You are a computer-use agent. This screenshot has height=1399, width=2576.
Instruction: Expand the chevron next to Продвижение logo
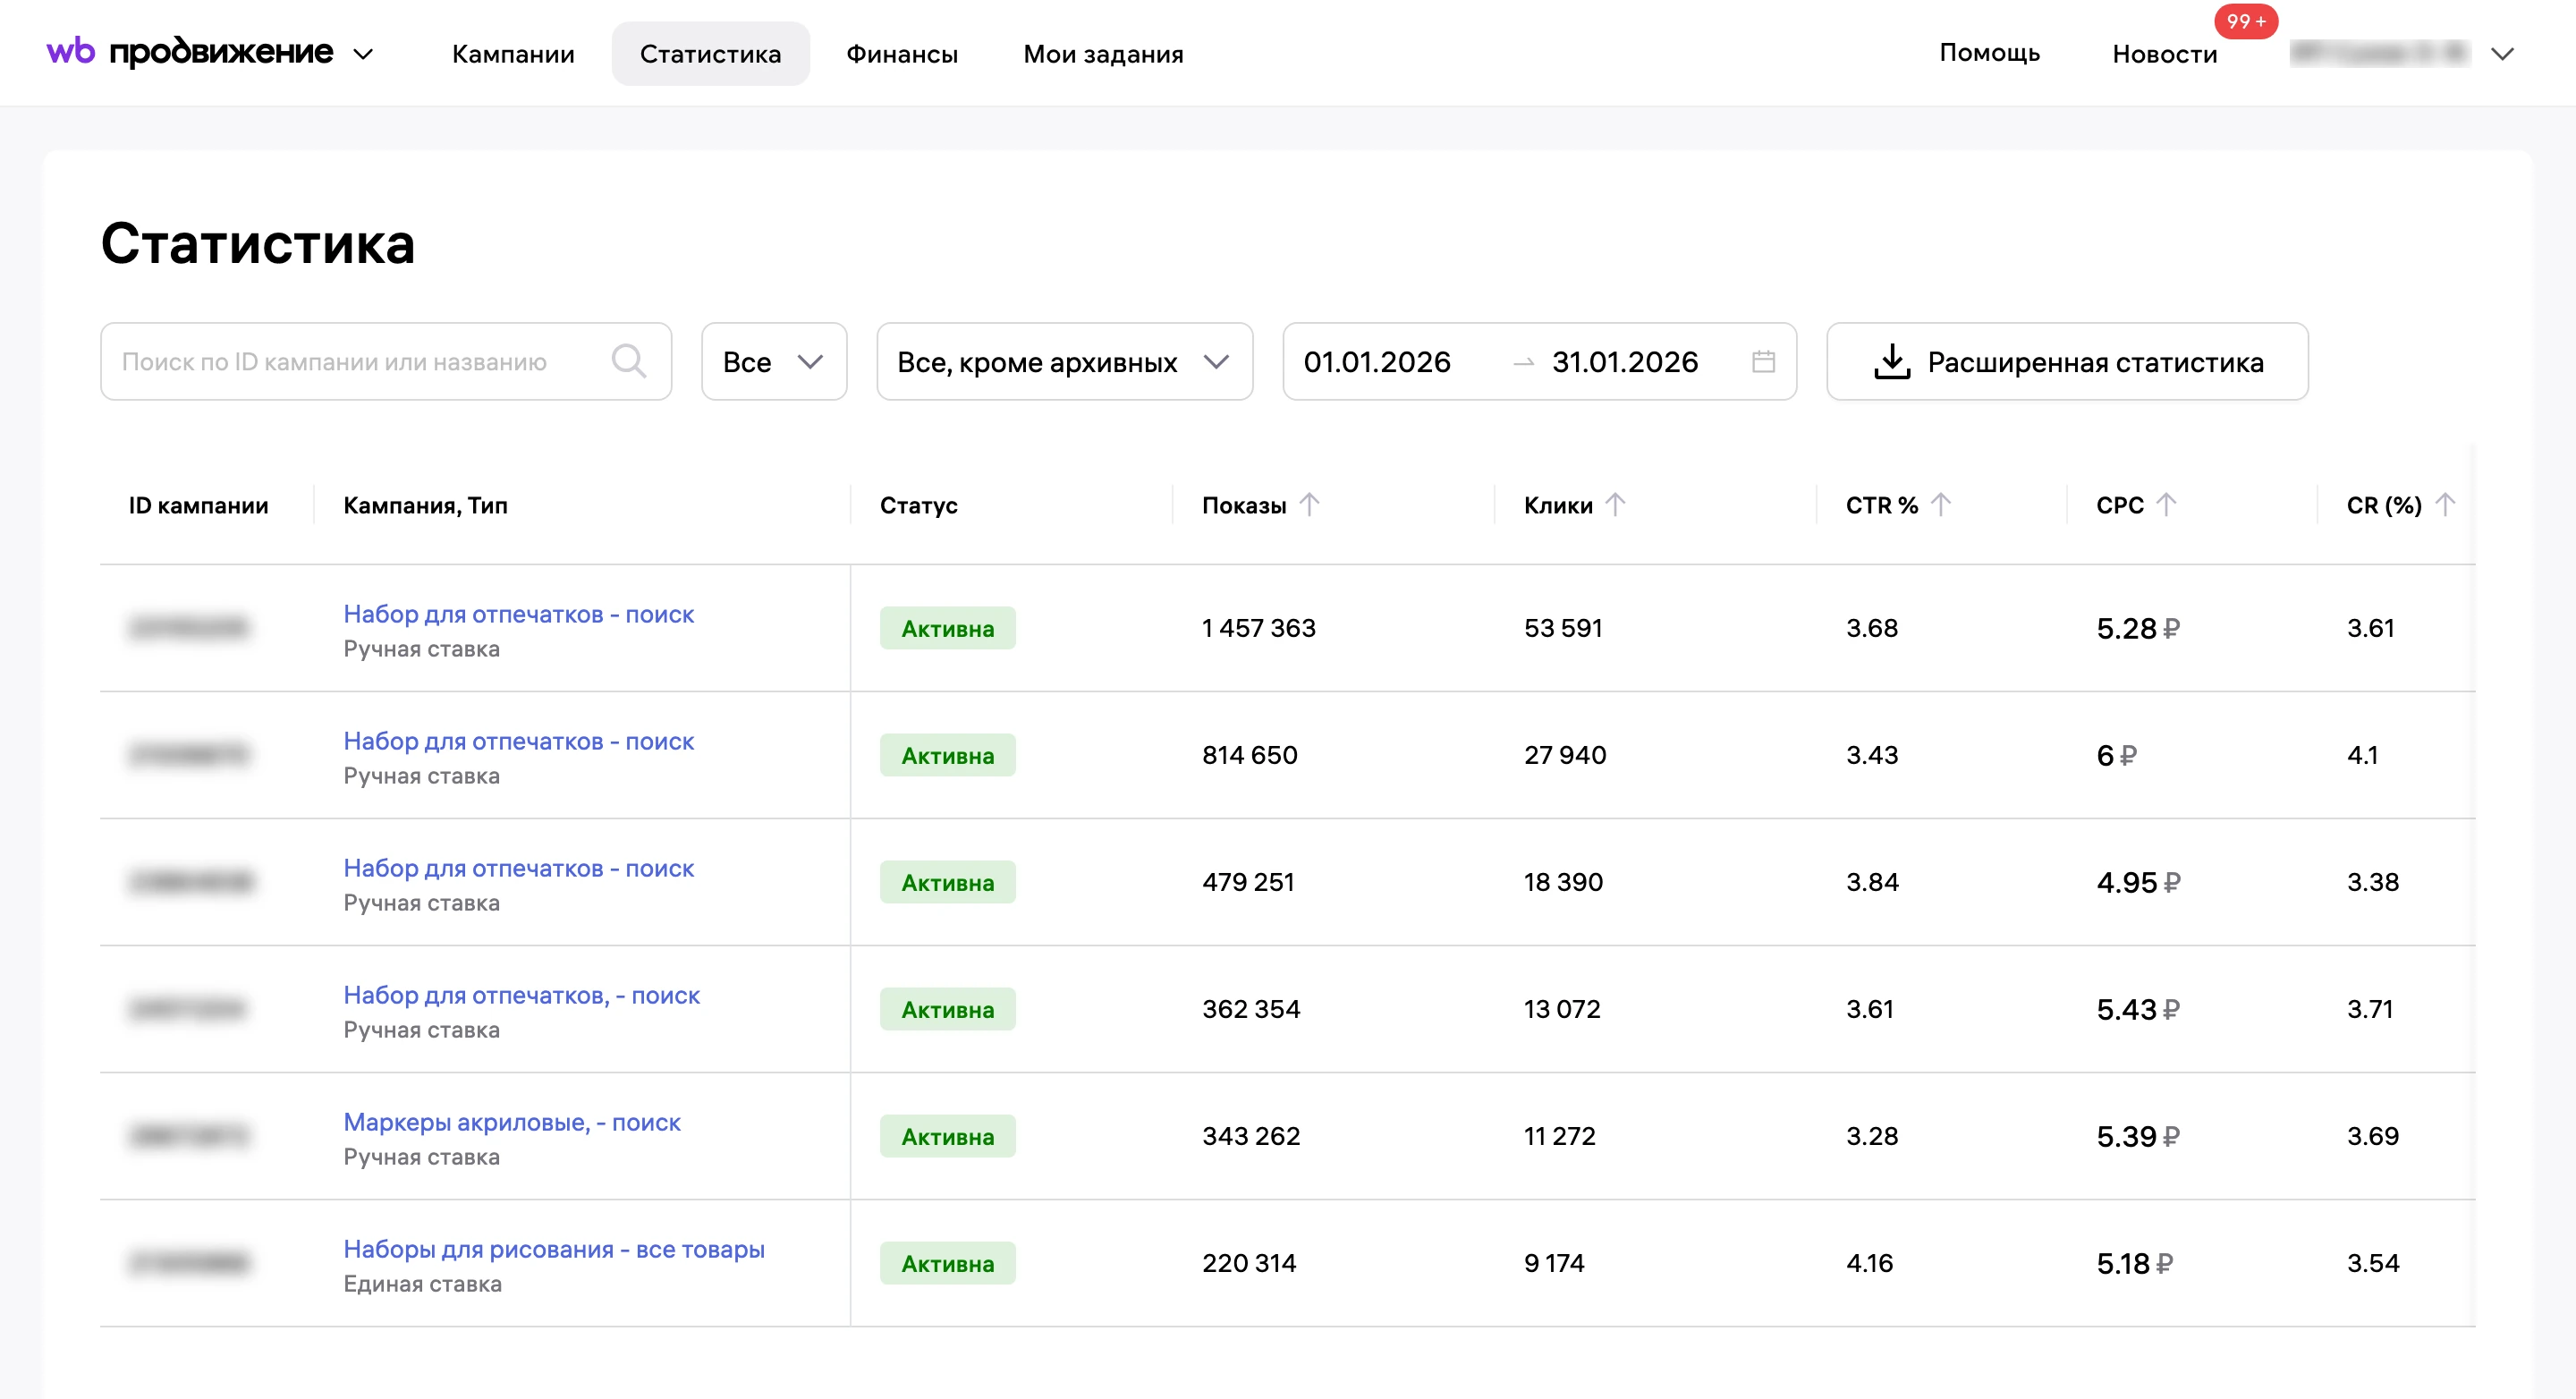(364, 54)
